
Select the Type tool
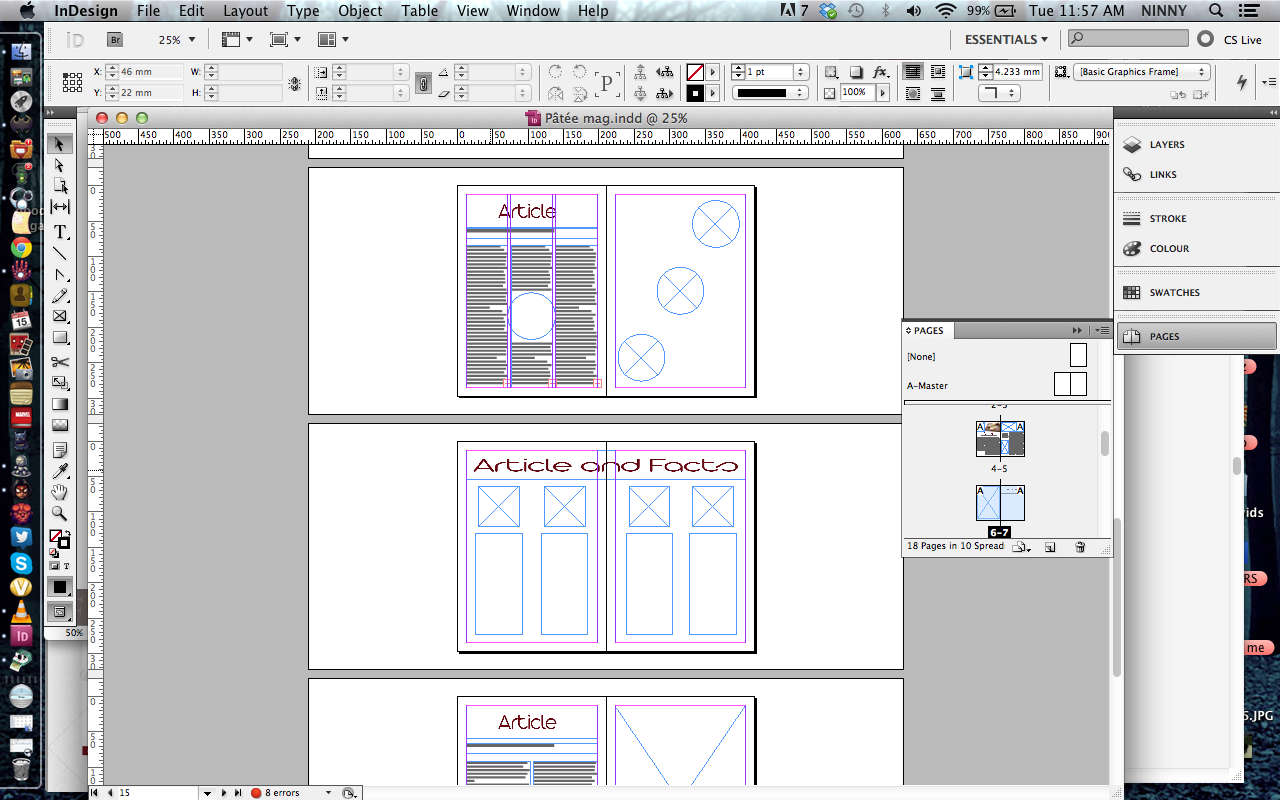[60, 232]
